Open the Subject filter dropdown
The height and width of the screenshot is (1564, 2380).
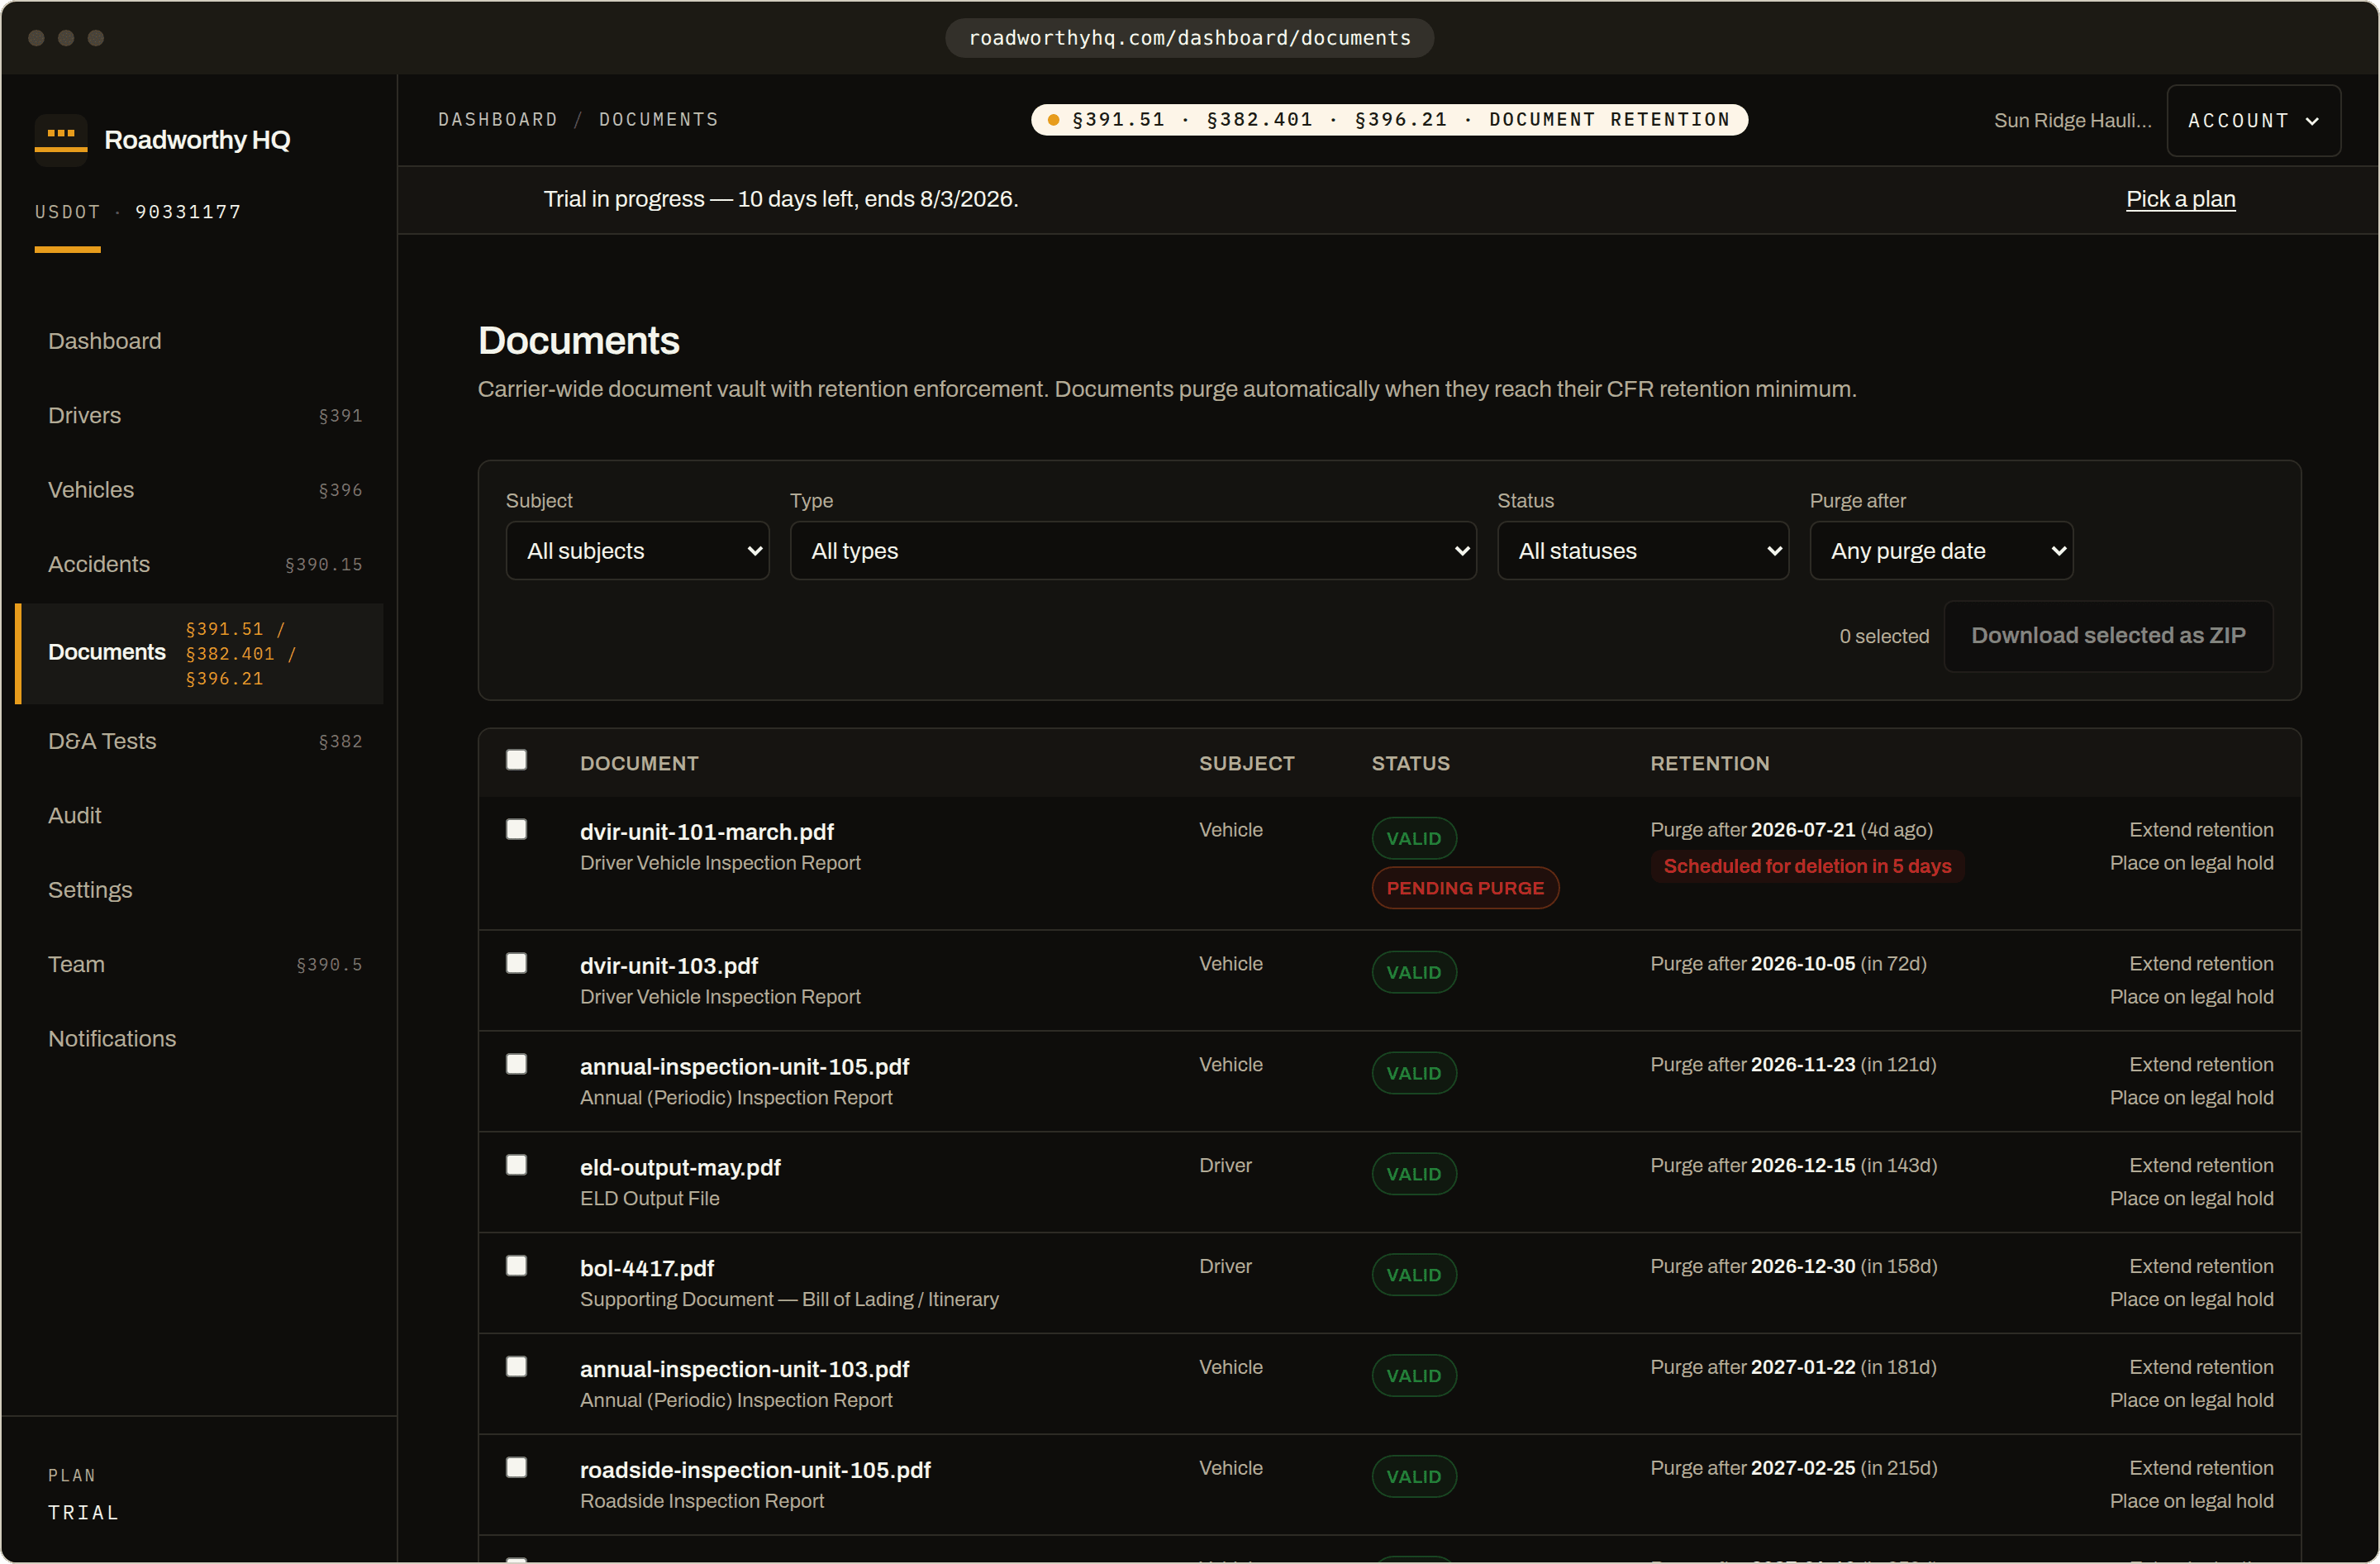(x=637, y=551)
